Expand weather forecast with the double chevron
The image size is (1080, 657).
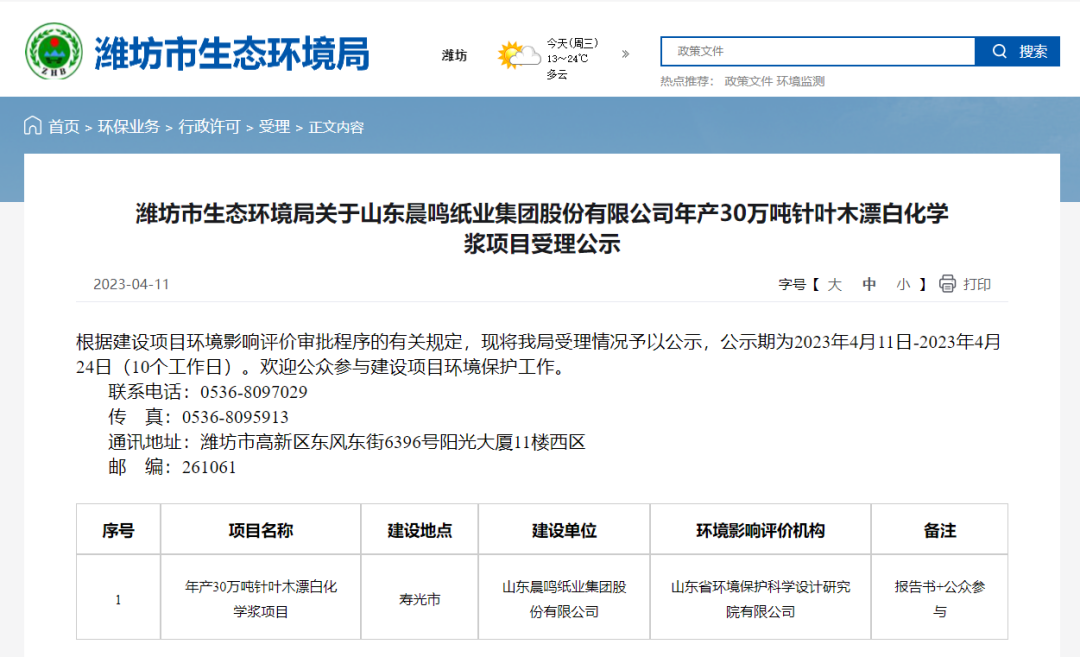[626, 54]
